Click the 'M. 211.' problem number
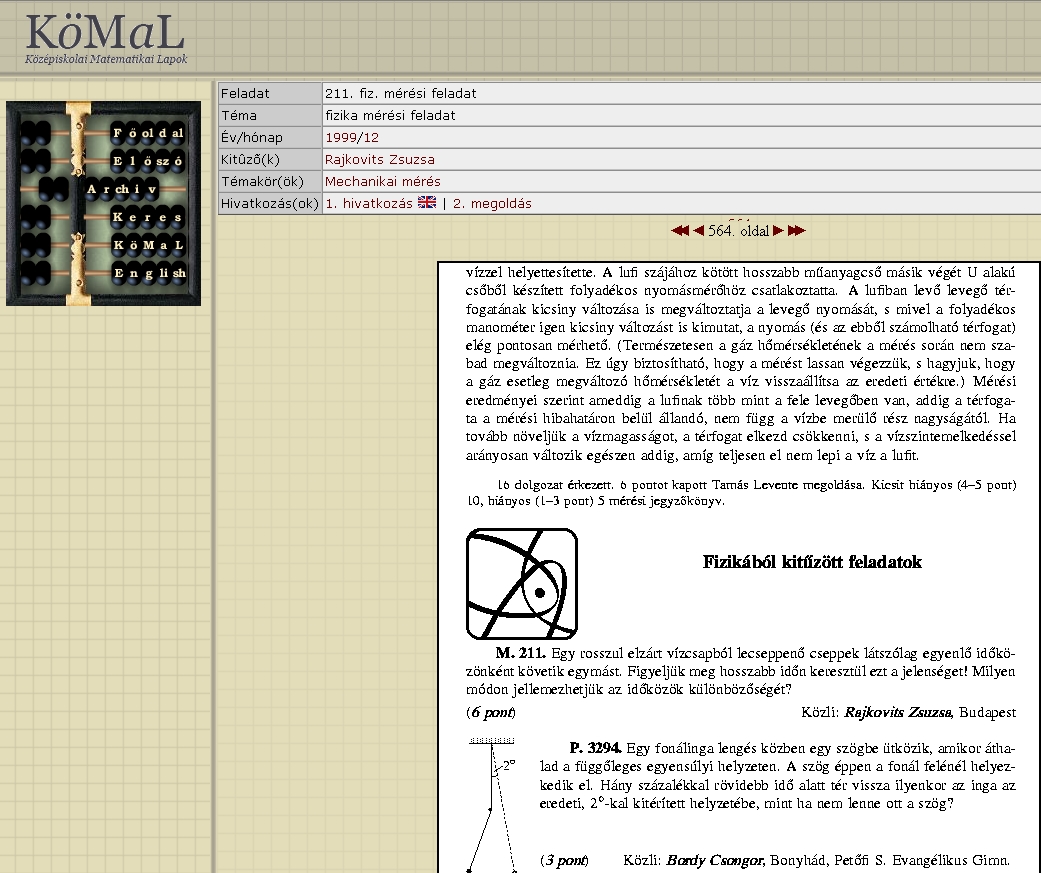The image size is (1041, 873). [x=520, y=653]
